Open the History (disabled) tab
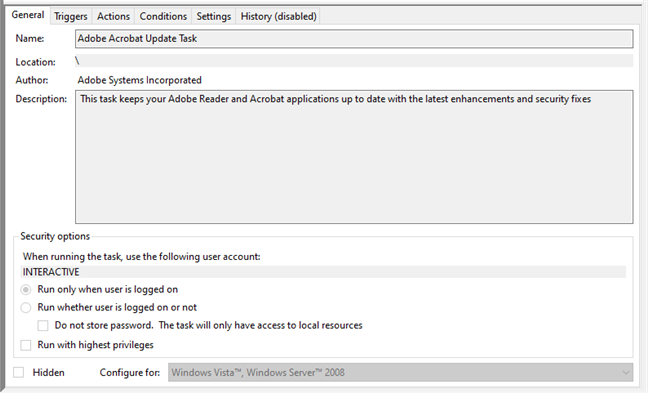Image resolution: width=648 pixels, height=393 pixels. [279, 16]
